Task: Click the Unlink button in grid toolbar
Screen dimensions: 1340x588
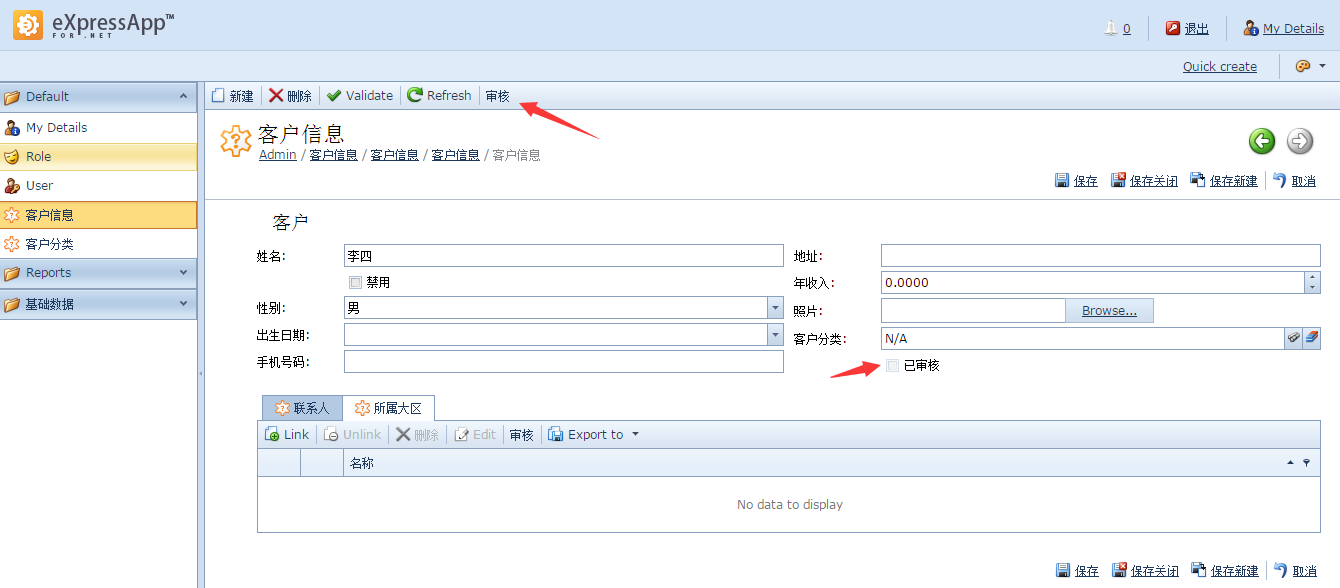Action: [352, 434]
